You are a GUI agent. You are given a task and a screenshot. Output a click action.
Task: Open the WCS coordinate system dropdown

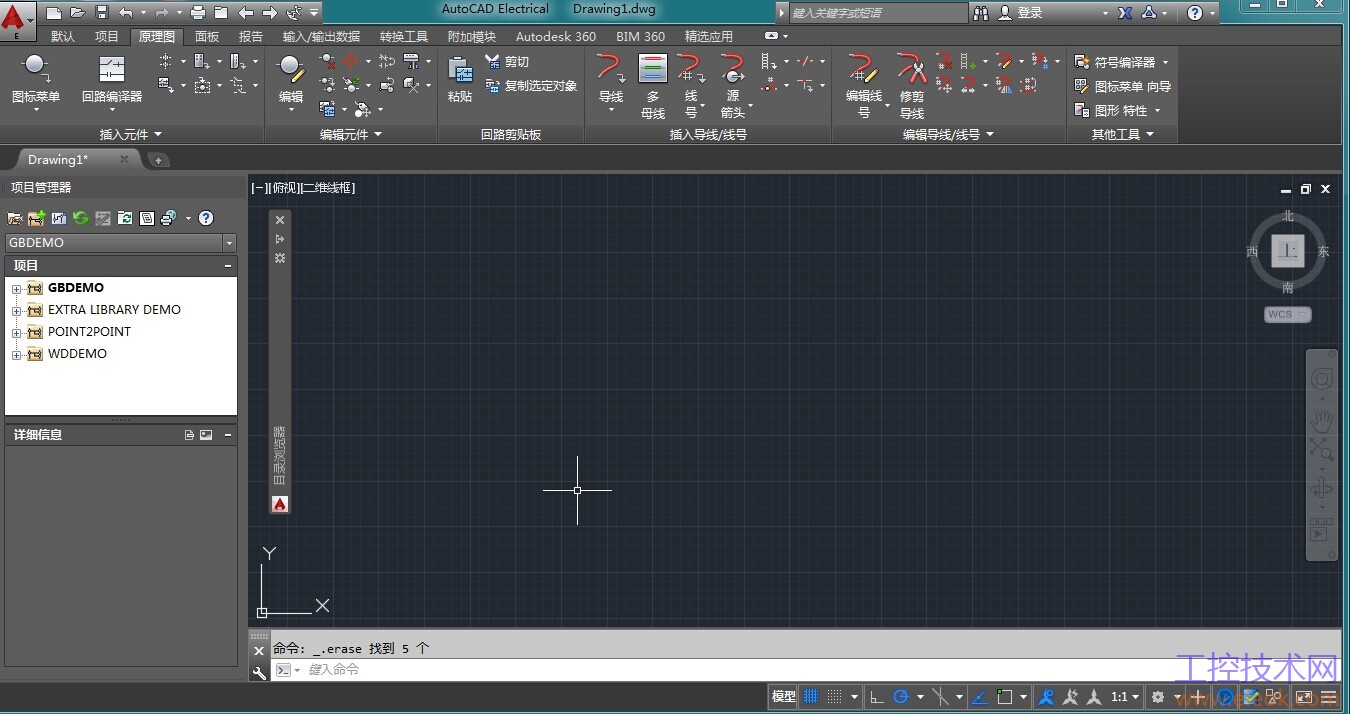(1288, 314)
